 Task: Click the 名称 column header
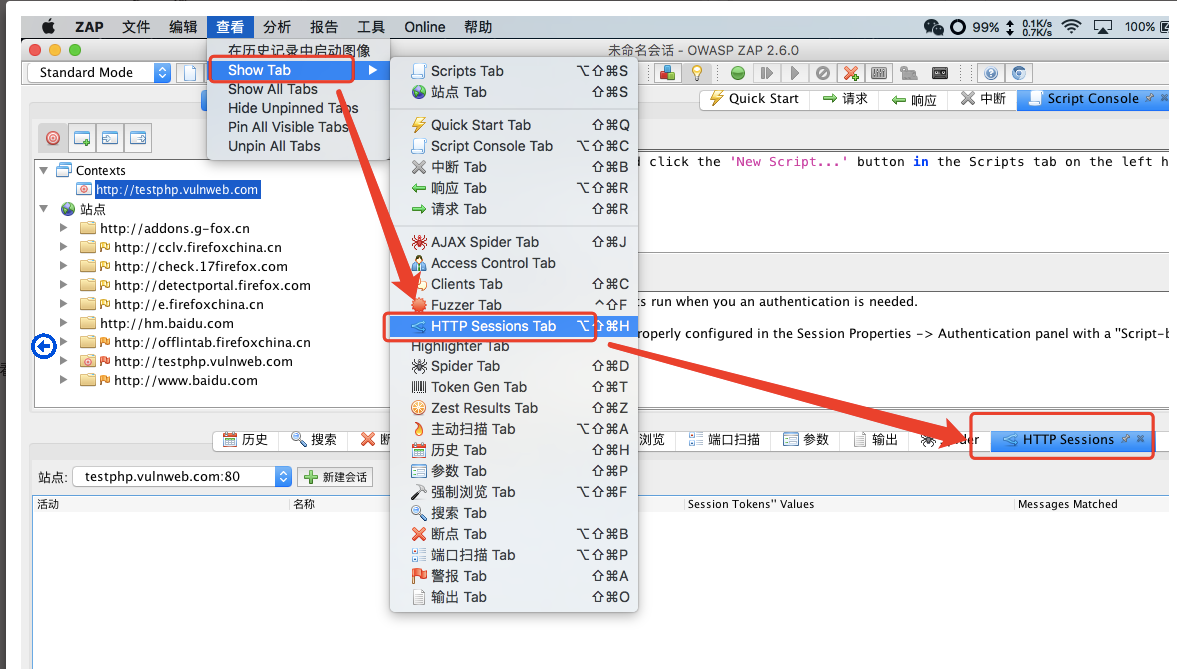coord(304,504)
